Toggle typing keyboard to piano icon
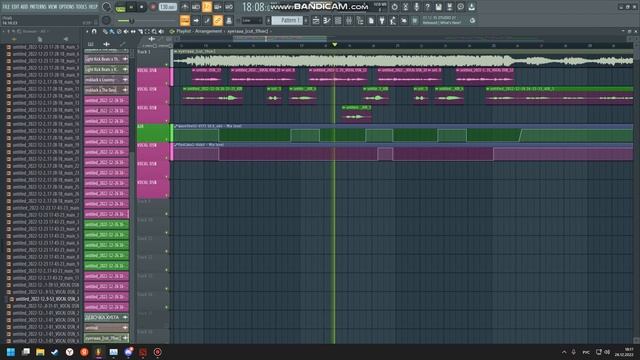Screen dimensions: 640x360 (185, 20)
